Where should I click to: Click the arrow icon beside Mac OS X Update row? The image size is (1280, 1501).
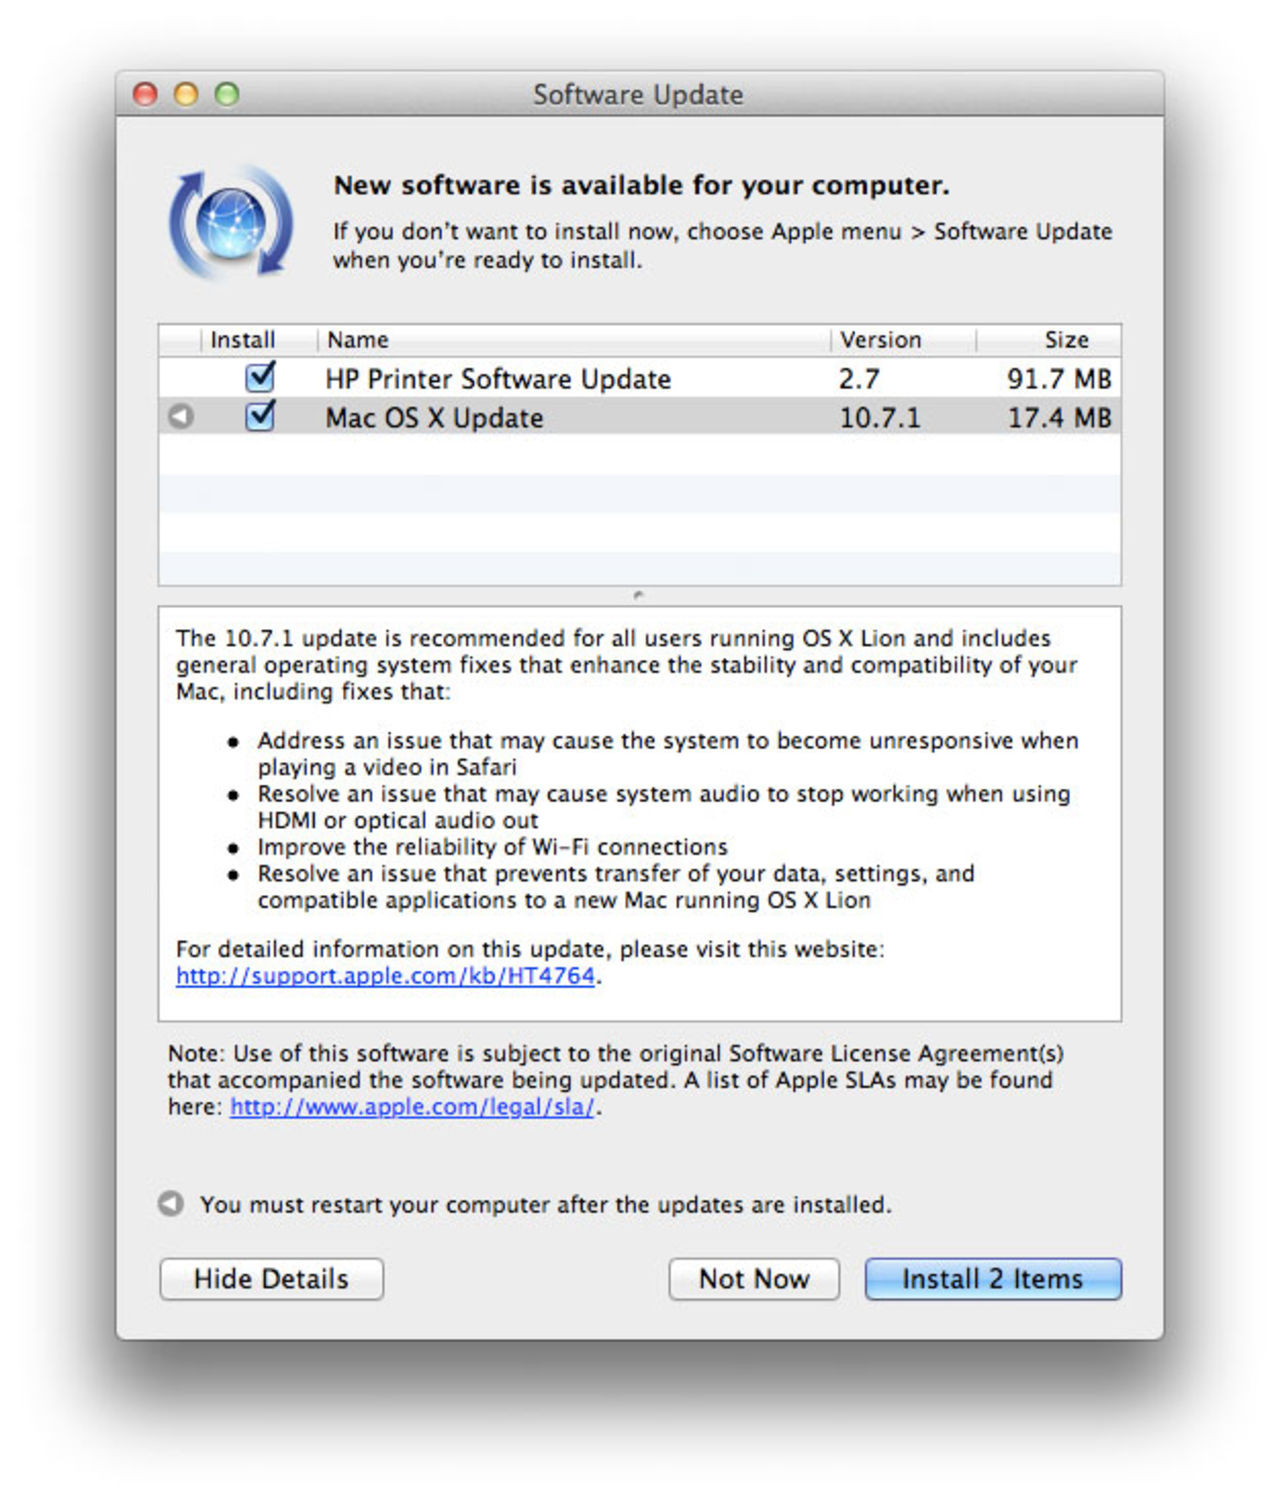(x=180, y=417)
